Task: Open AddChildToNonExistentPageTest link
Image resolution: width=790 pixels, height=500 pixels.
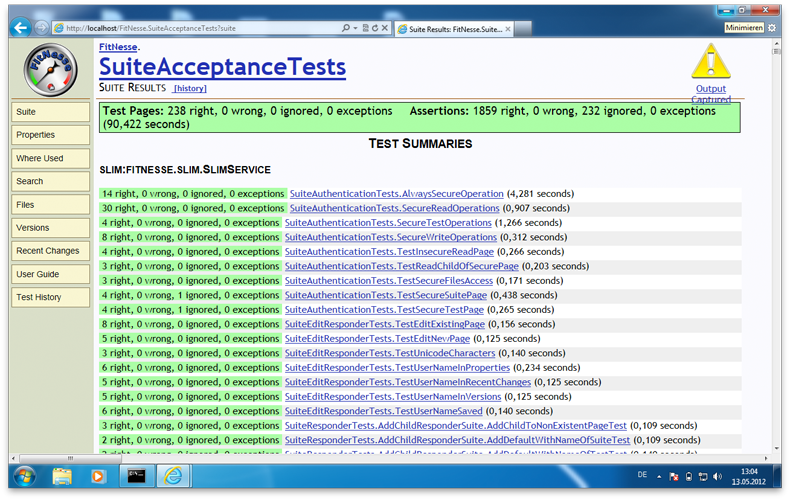Action: (x=455, y=426)
